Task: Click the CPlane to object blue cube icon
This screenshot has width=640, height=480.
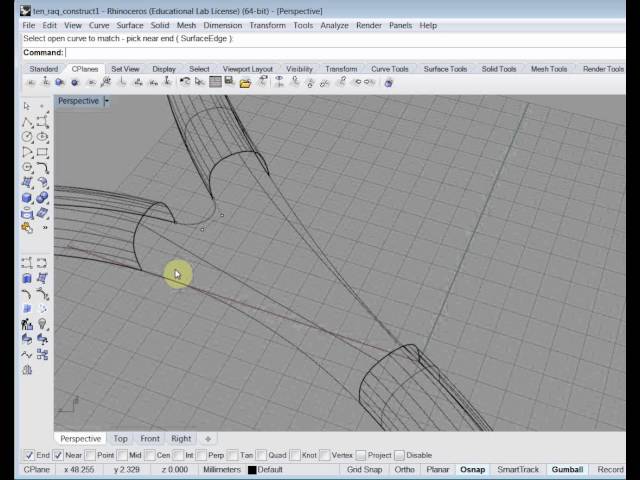Action: point(60,82)
